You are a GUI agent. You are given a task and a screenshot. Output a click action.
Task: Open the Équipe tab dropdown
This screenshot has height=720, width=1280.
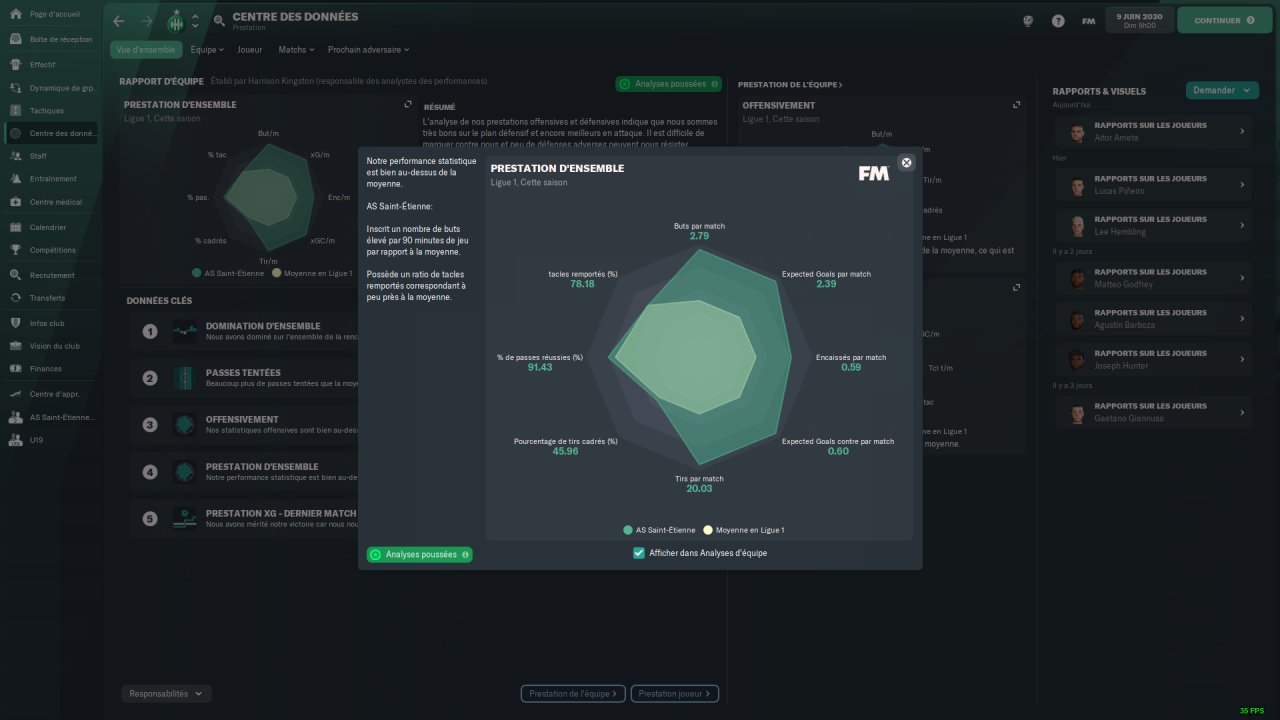207,49
